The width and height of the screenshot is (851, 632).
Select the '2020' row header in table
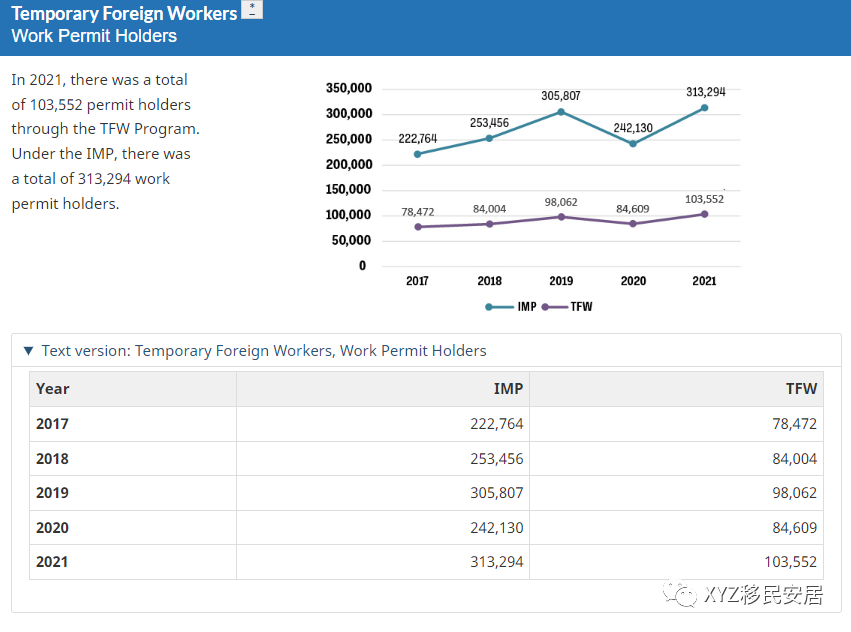pyautogui.click(x=133, y=528)
